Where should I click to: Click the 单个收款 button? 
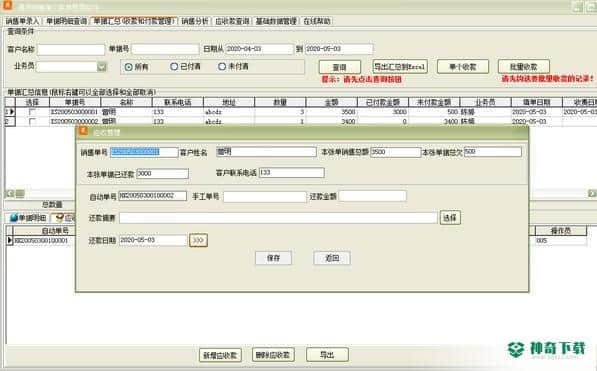click(463, 67)
